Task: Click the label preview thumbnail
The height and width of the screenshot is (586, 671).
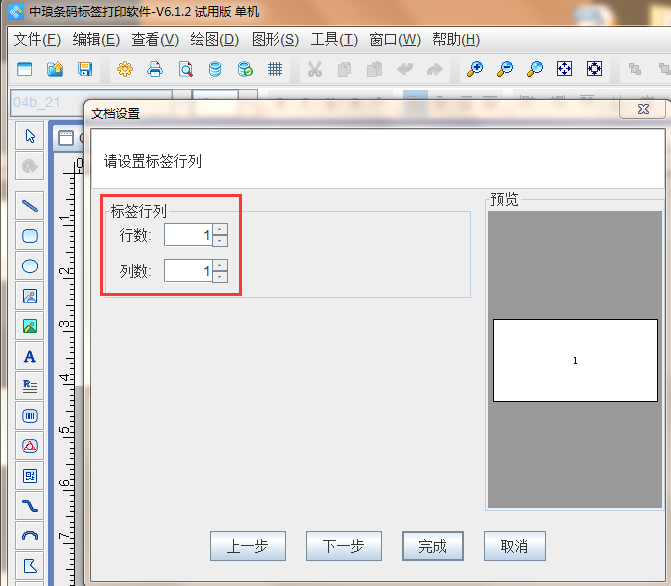Action: 575,360
